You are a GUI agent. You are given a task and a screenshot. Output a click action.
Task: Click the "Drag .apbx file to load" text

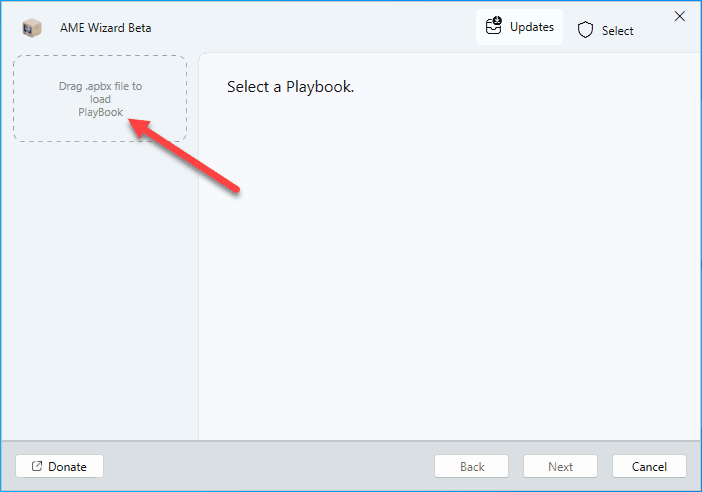coord(100,92)
